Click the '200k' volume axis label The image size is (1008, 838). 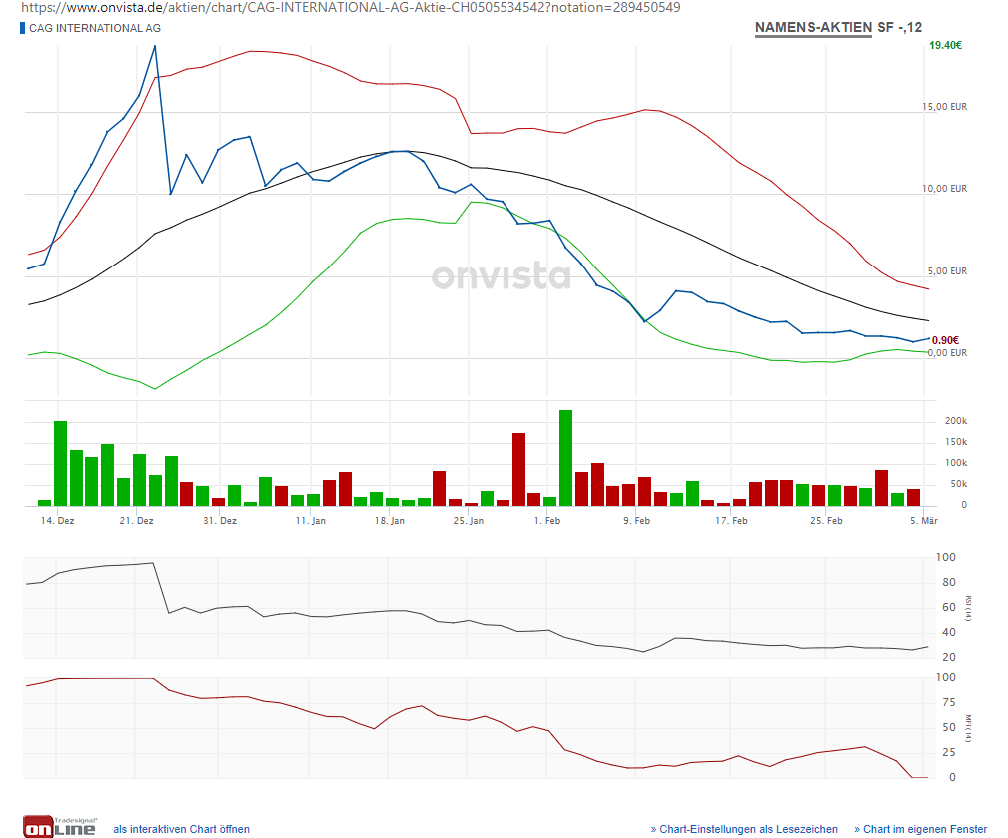click(x=956, y=421)
